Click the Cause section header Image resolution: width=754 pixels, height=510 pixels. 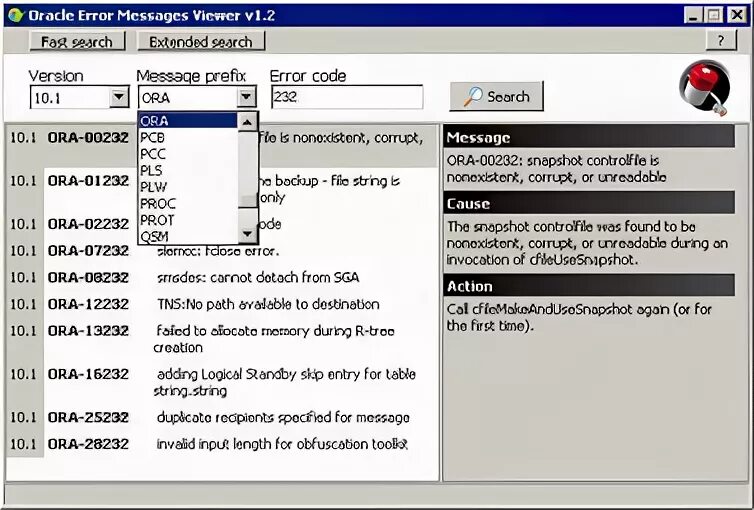click(589, 203)
